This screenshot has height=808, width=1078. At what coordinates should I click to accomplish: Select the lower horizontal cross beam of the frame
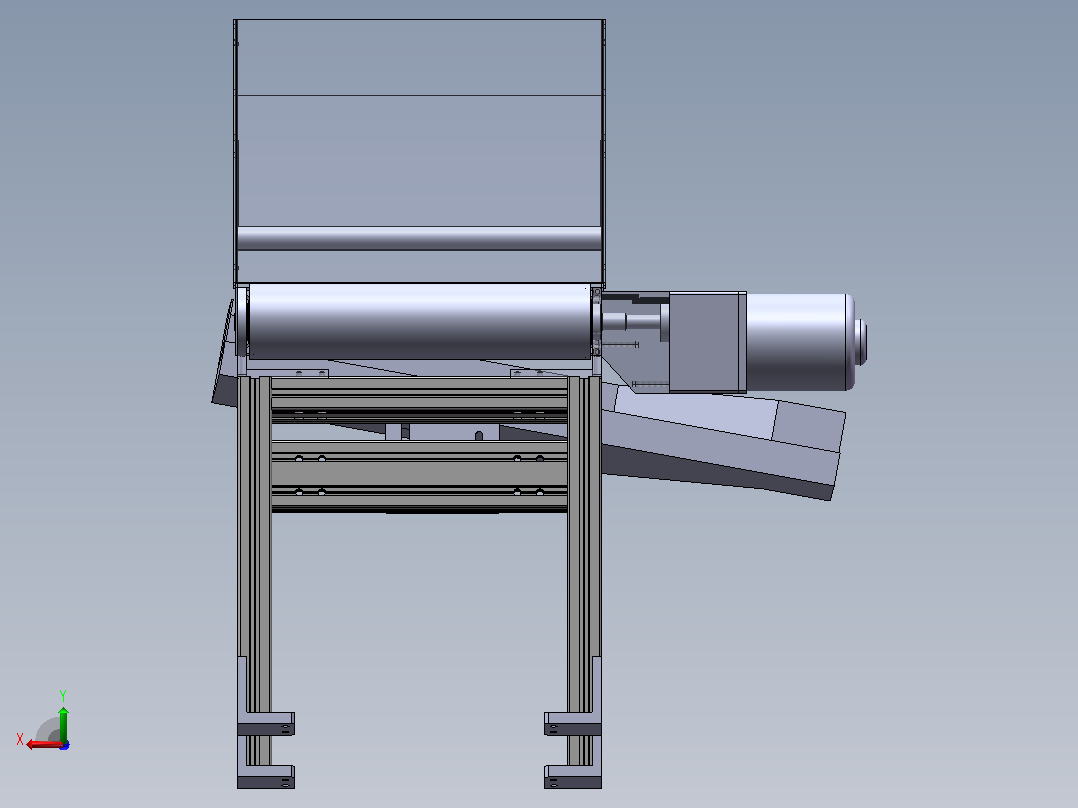point(419,476)
